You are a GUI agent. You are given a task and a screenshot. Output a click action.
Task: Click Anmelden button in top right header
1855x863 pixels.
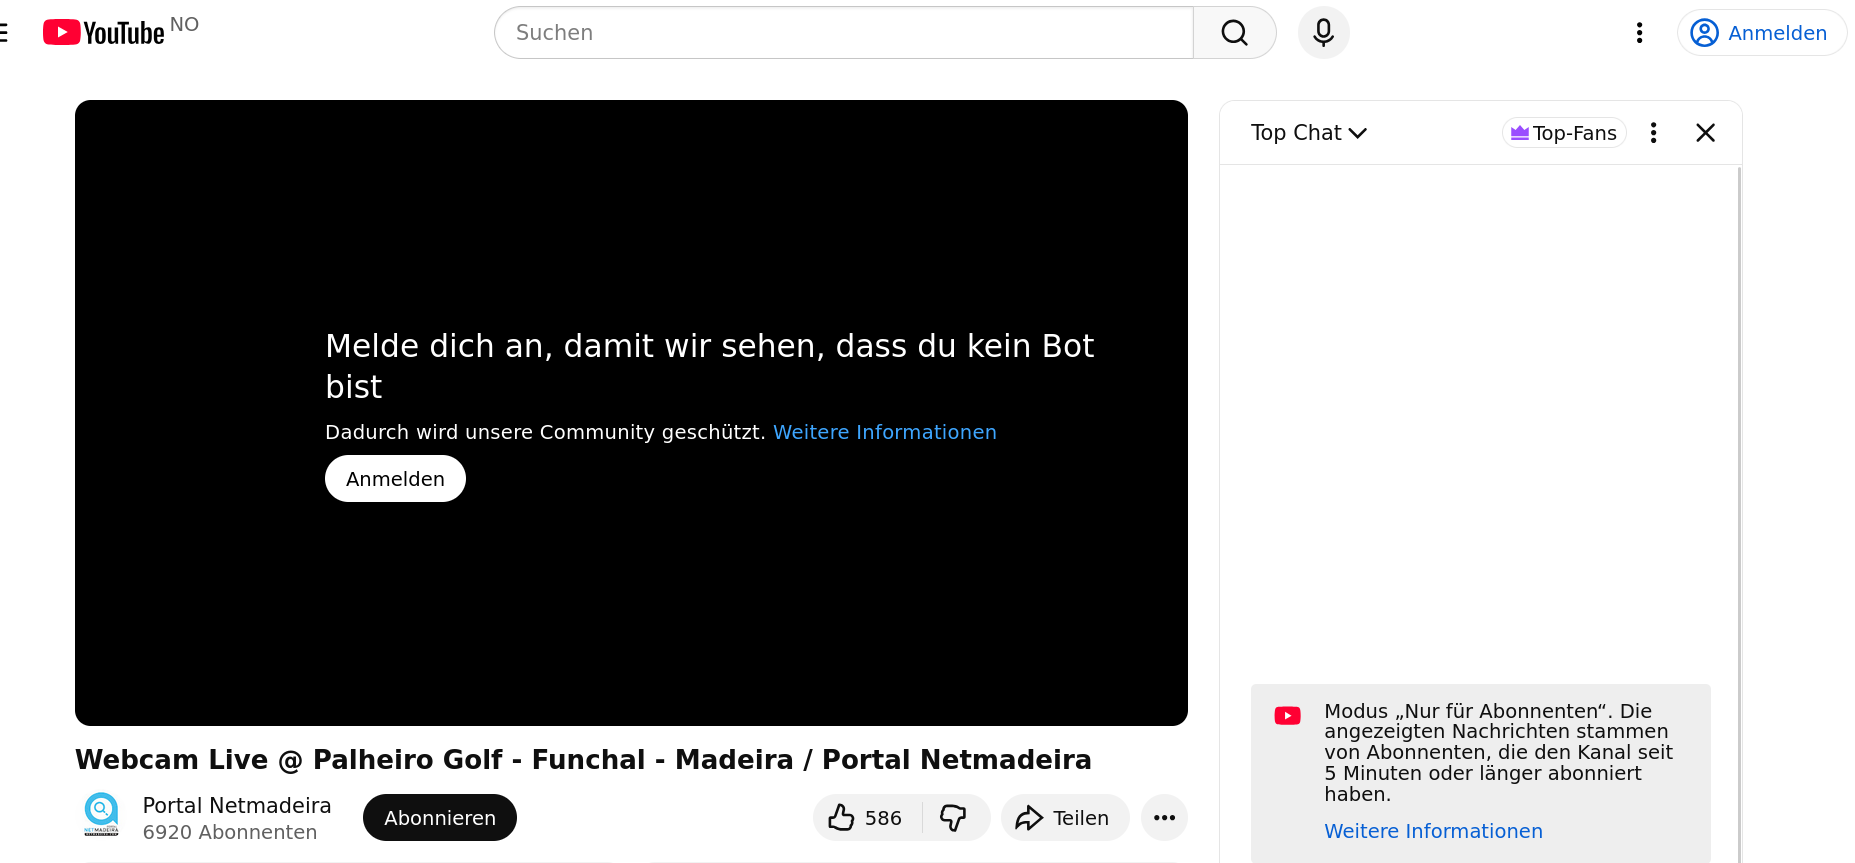1762,33
